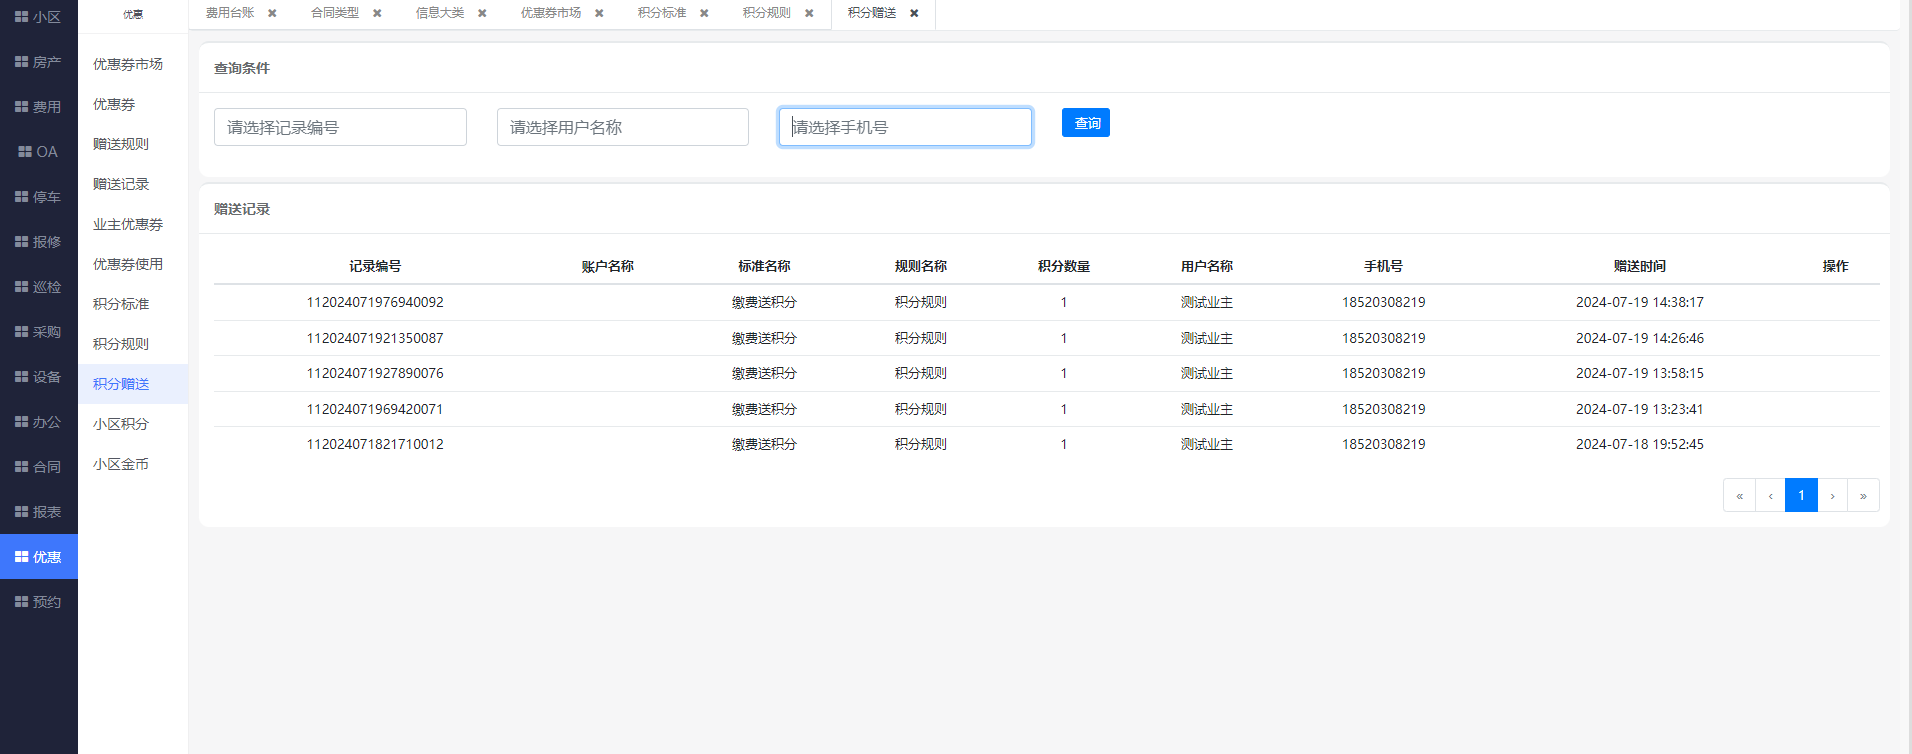Image resolution: width=1912 pixels, height=754 pixels.
Task: Close the 积分标准 tab
Action: click(704, 13)
